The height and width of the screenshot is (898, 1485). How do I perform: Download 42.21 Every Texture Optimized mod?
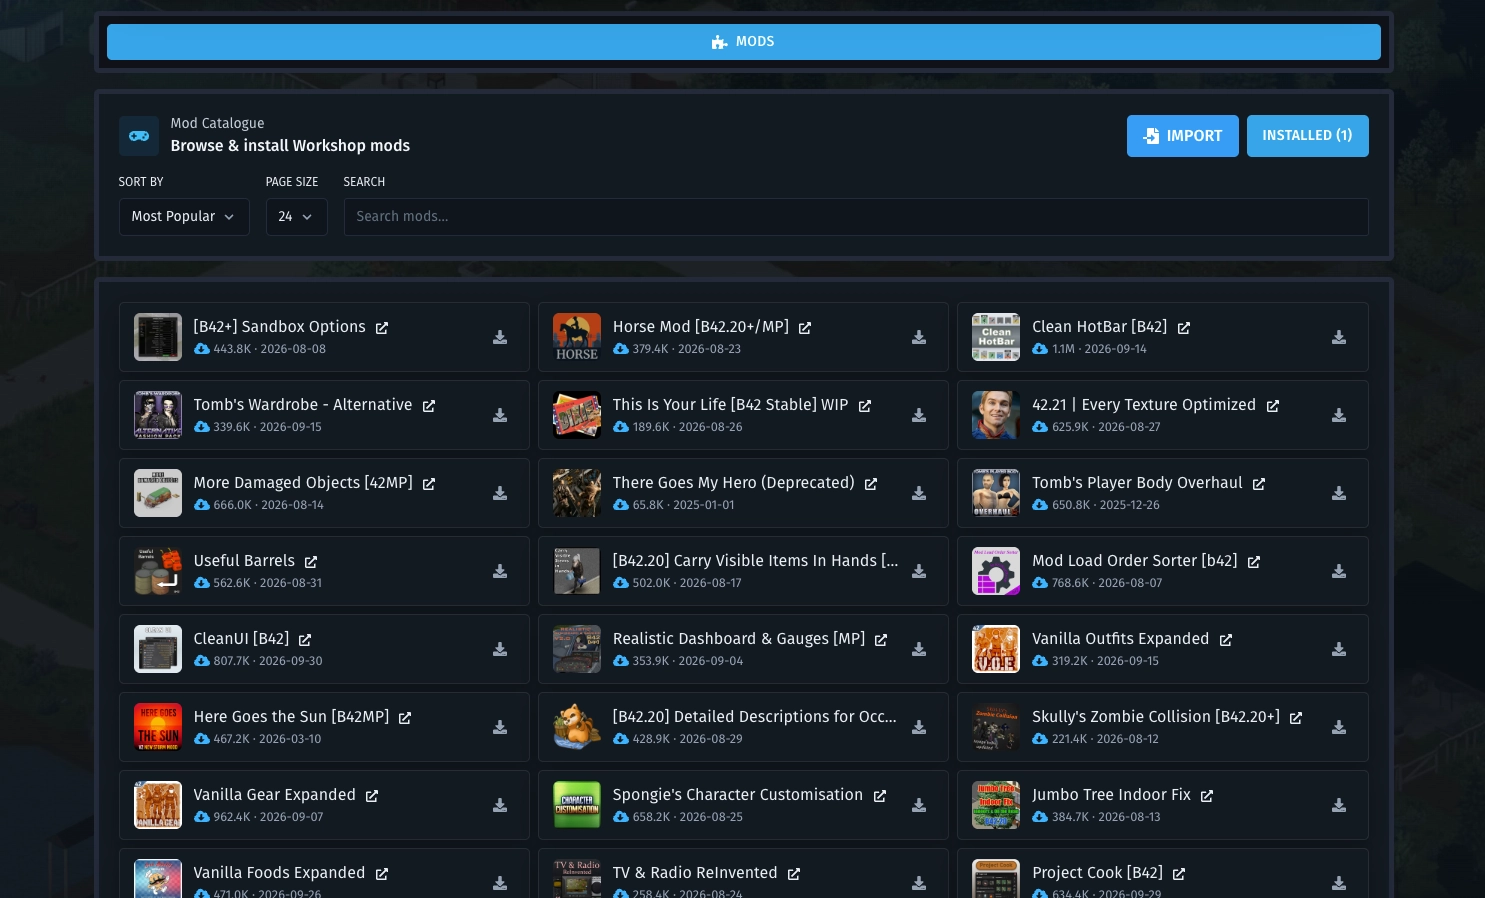coord(1339,416)
